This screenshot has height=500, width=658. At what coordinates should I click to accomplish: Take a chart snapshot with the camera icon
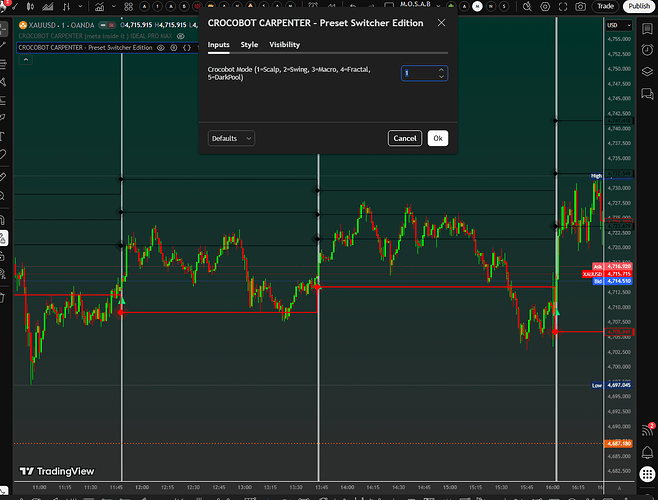[x=580, y=6]
